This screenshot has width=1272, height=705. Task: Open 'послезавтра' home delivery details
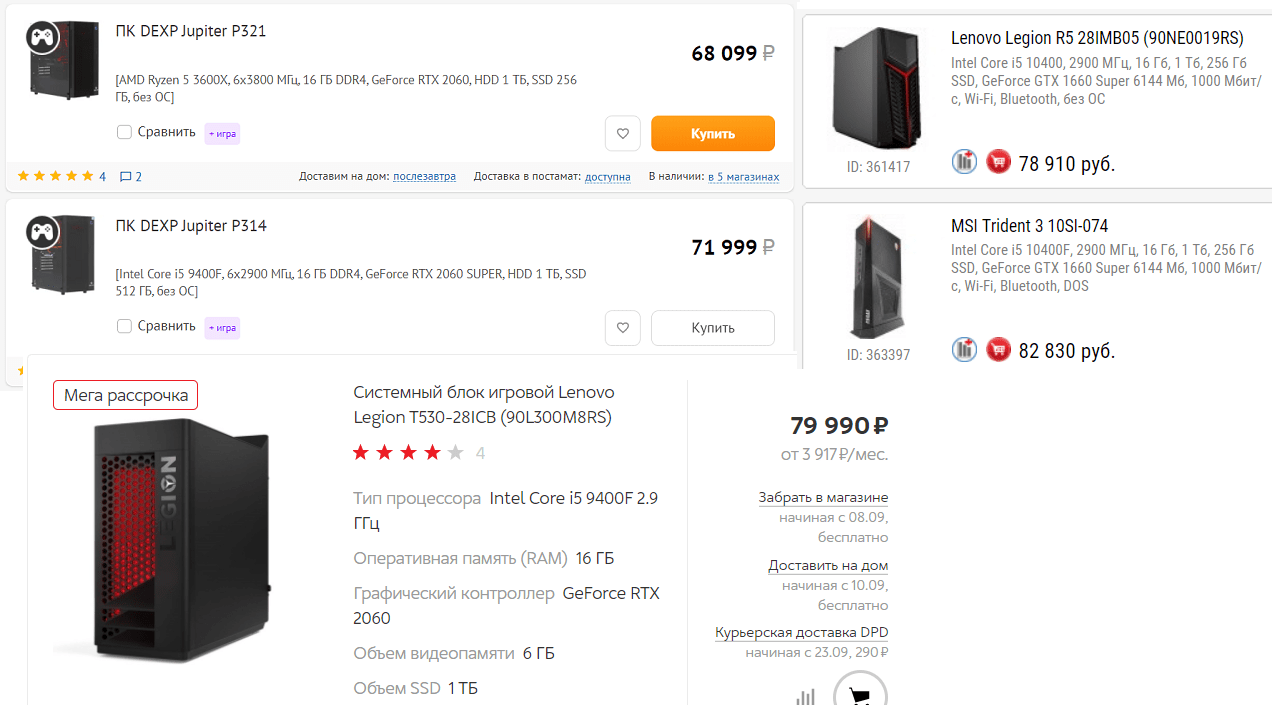[x=424, y=177]
